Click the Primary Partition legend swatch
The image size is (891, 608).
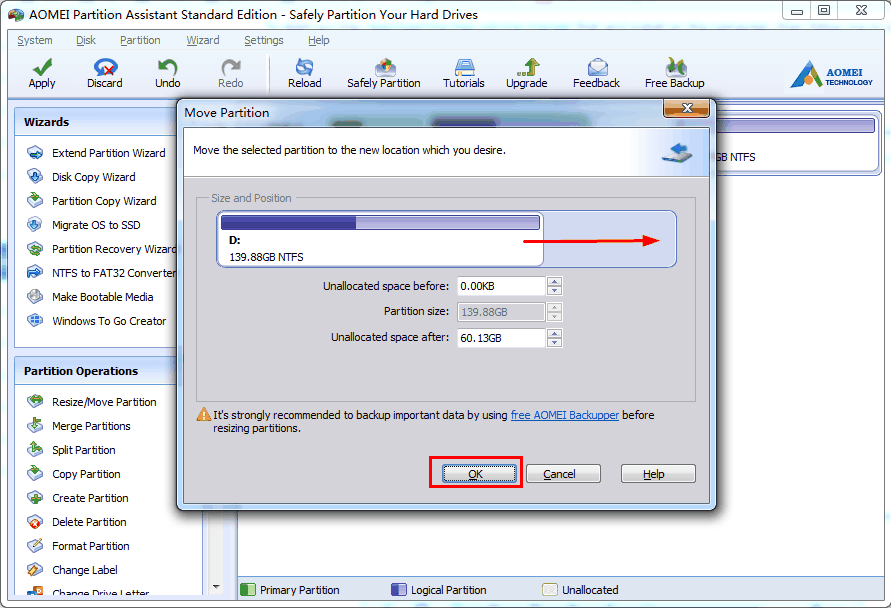248,590
